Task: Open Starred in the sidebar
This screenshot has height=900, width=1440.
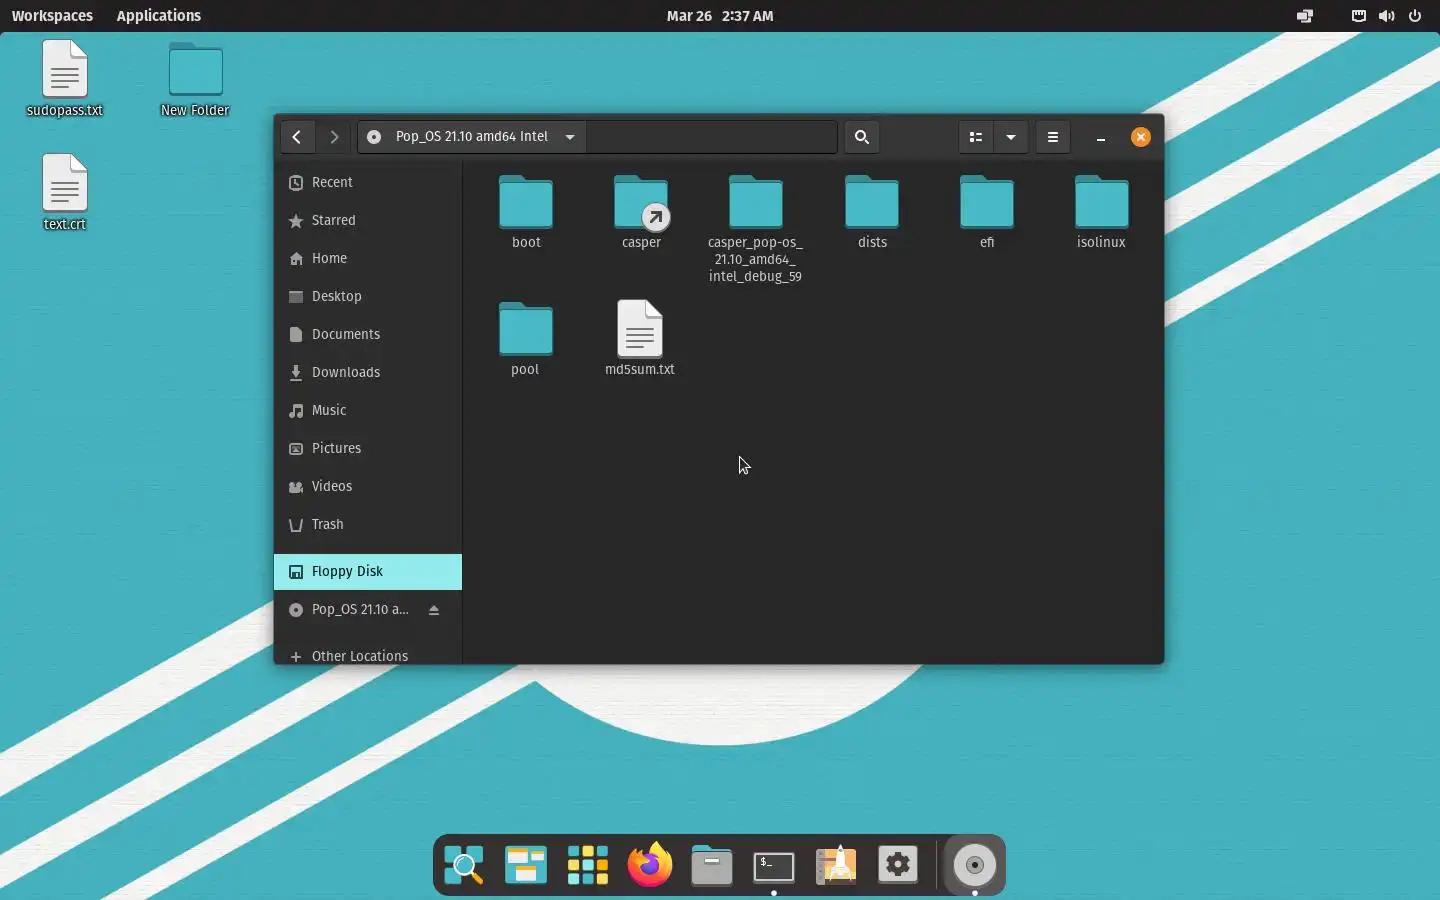Action: tap(368, 220)
